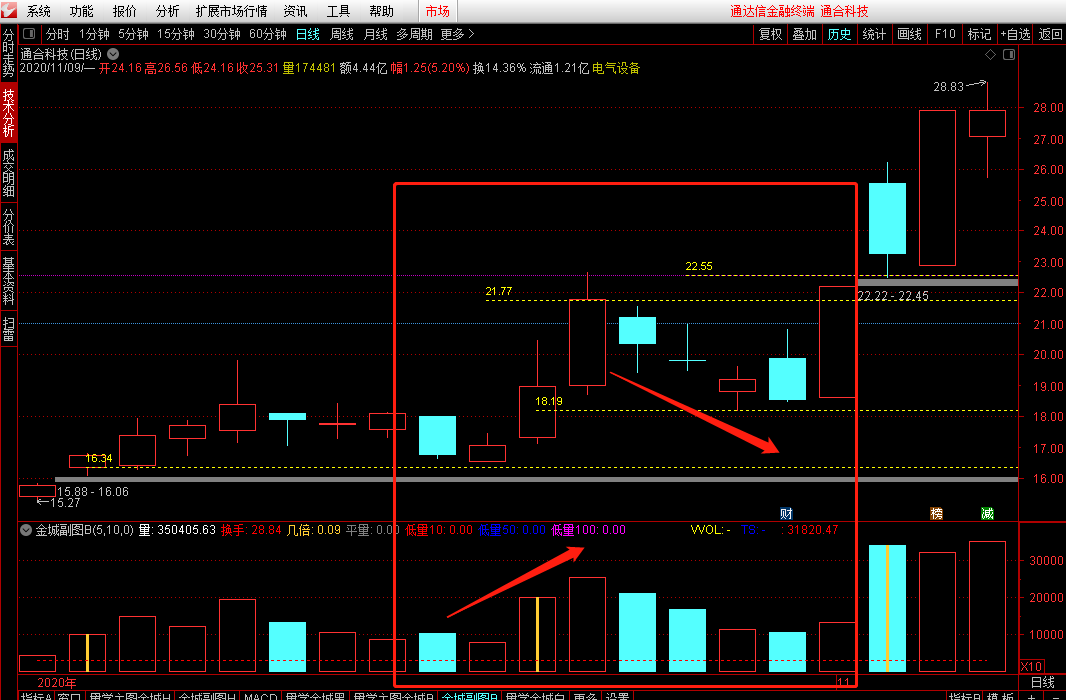Open the 分析 menu
1066x700 pixels.
pos(167,12)
